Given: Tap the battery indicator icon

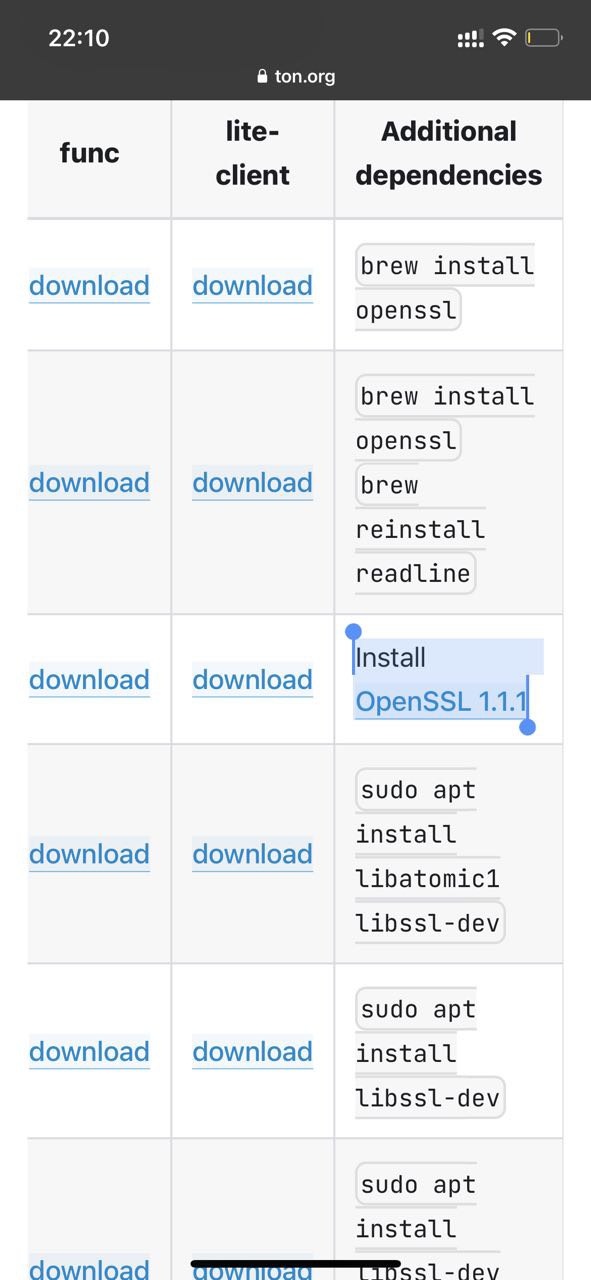Looking at the screenshot, I should [x=543, y=38].
